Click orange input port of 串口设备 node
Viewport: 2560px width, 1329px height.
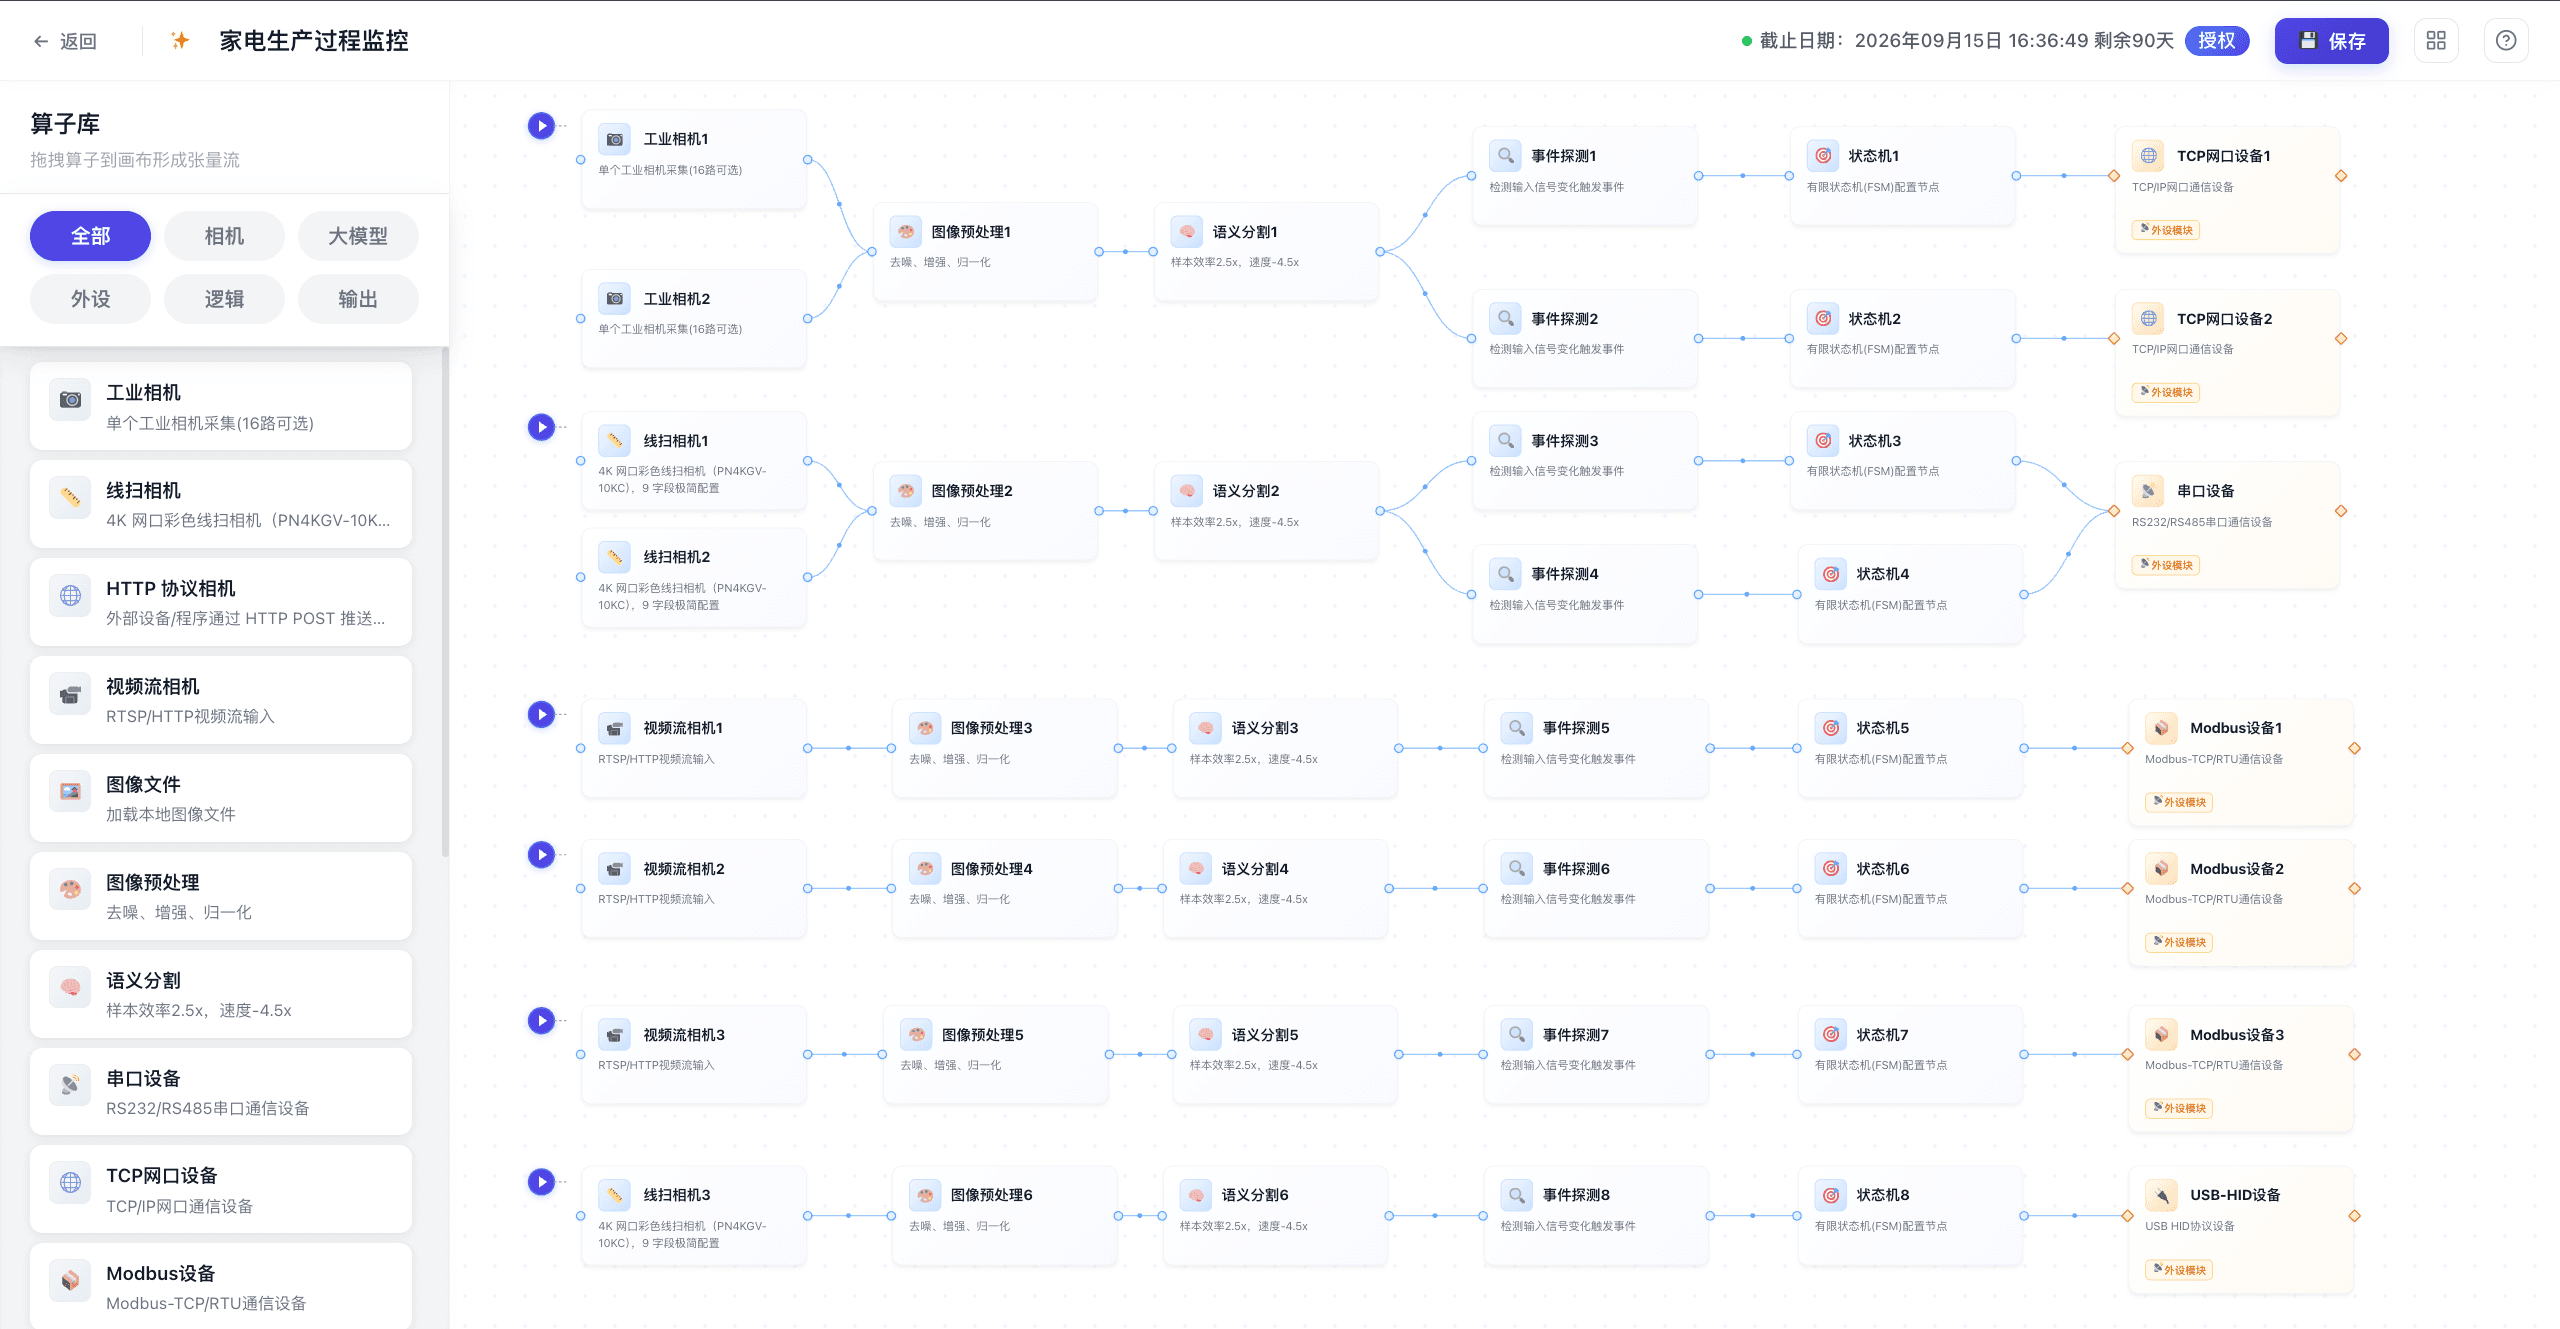(2114, 511)
